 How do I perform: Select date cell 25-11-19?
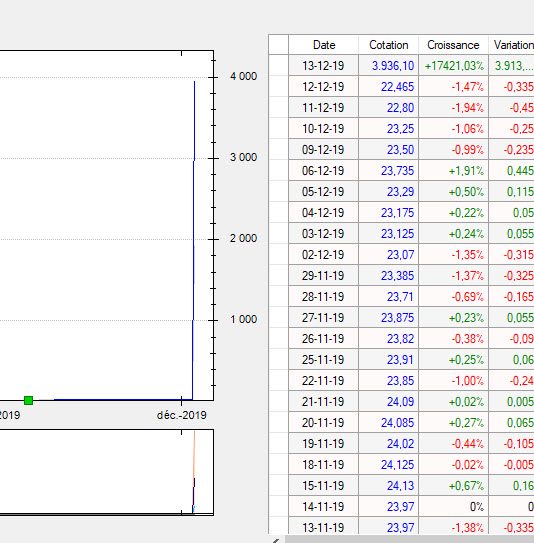(x=323, y=359)
